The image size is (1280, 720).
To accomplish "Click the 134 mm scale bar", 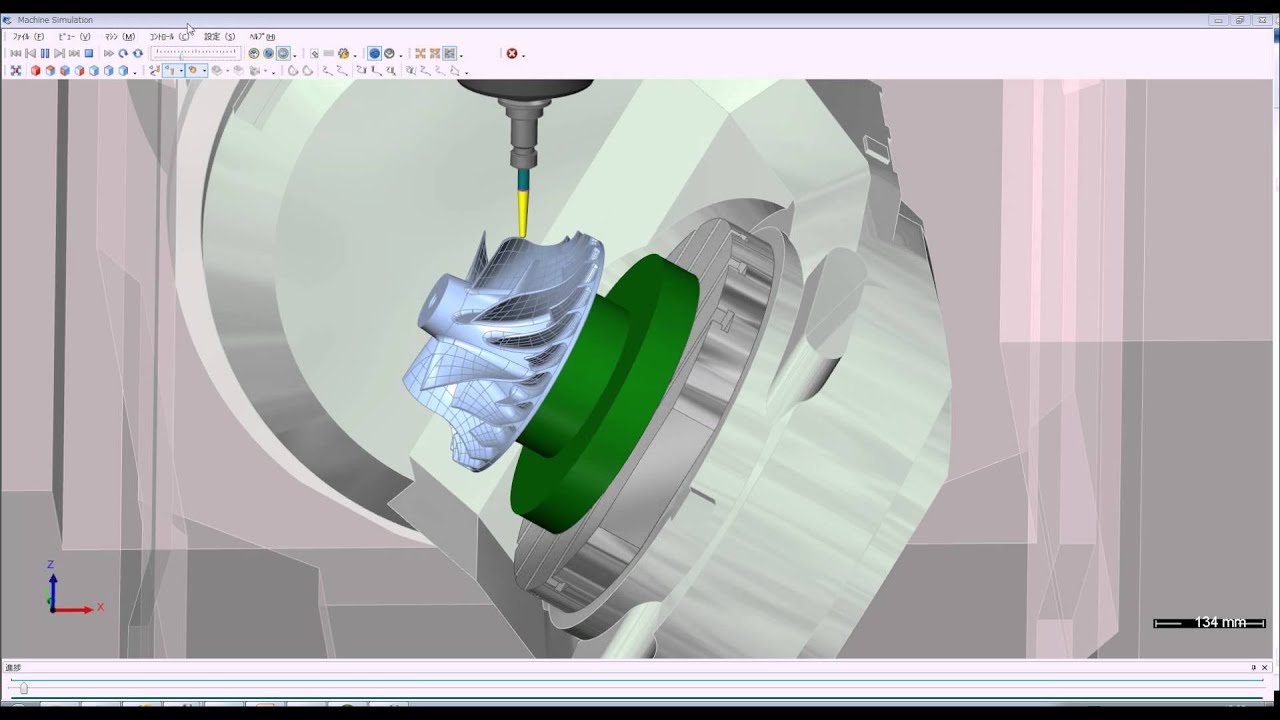I will point(1209,623).
